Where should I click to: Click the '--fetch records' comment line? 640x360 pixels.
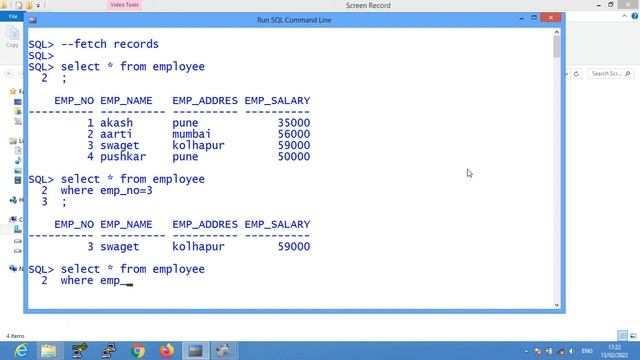(x=110, y=44)
